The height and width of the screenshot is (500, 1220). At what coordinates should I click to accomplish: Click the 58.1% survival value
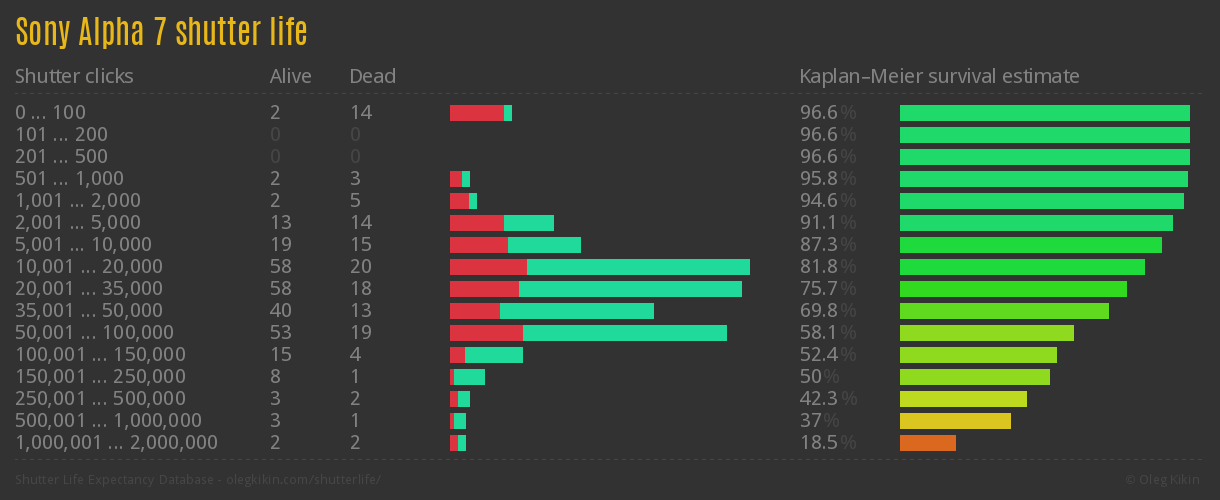(827, 333)
